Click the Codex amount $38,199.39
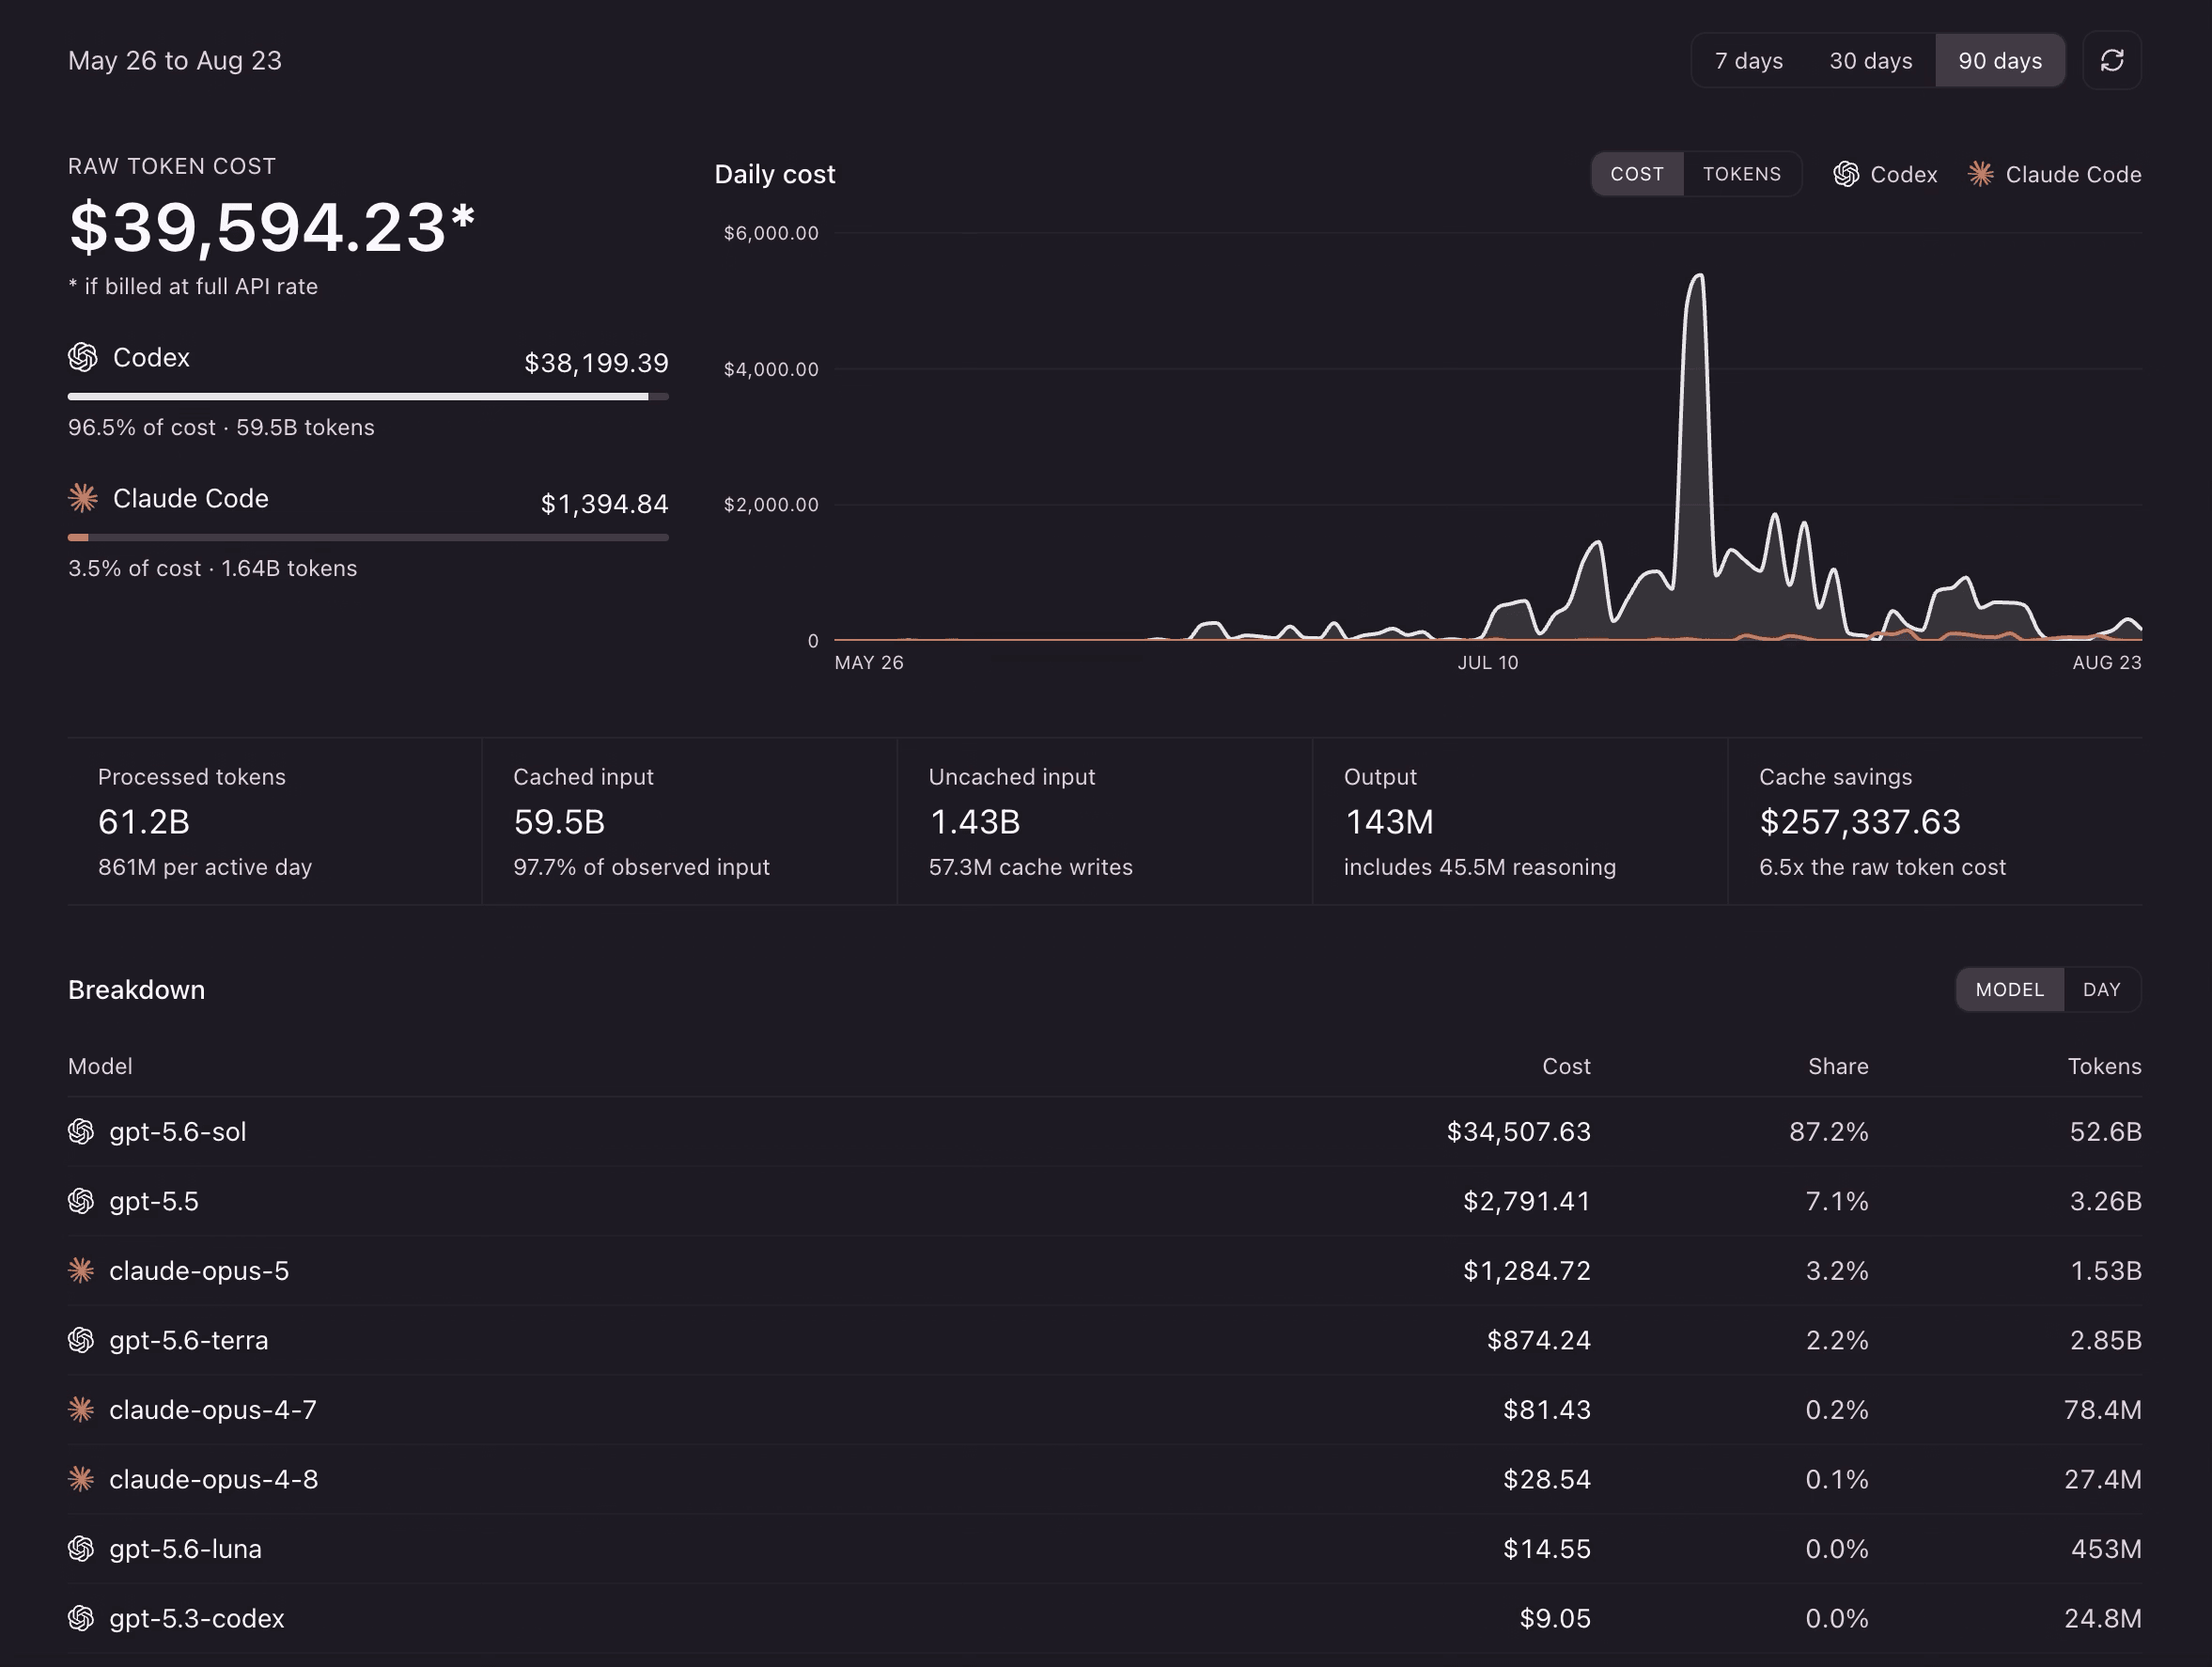2212x1667 pixels. (596, 362)
